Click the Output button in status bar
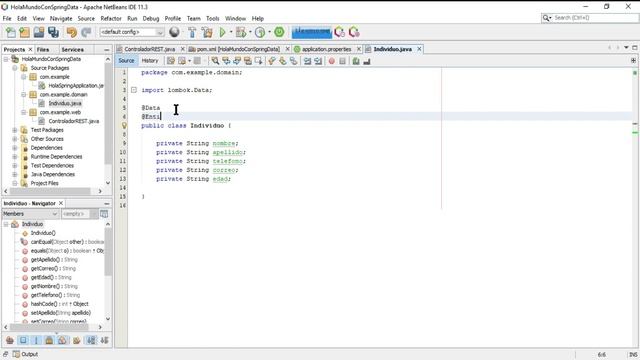640x360 pixels. [25, 354]
